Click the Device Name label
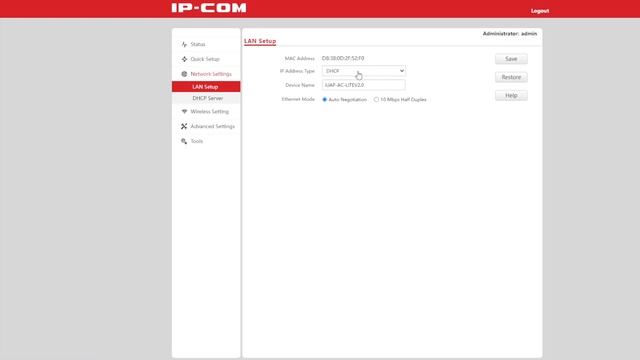 point(300,85)
